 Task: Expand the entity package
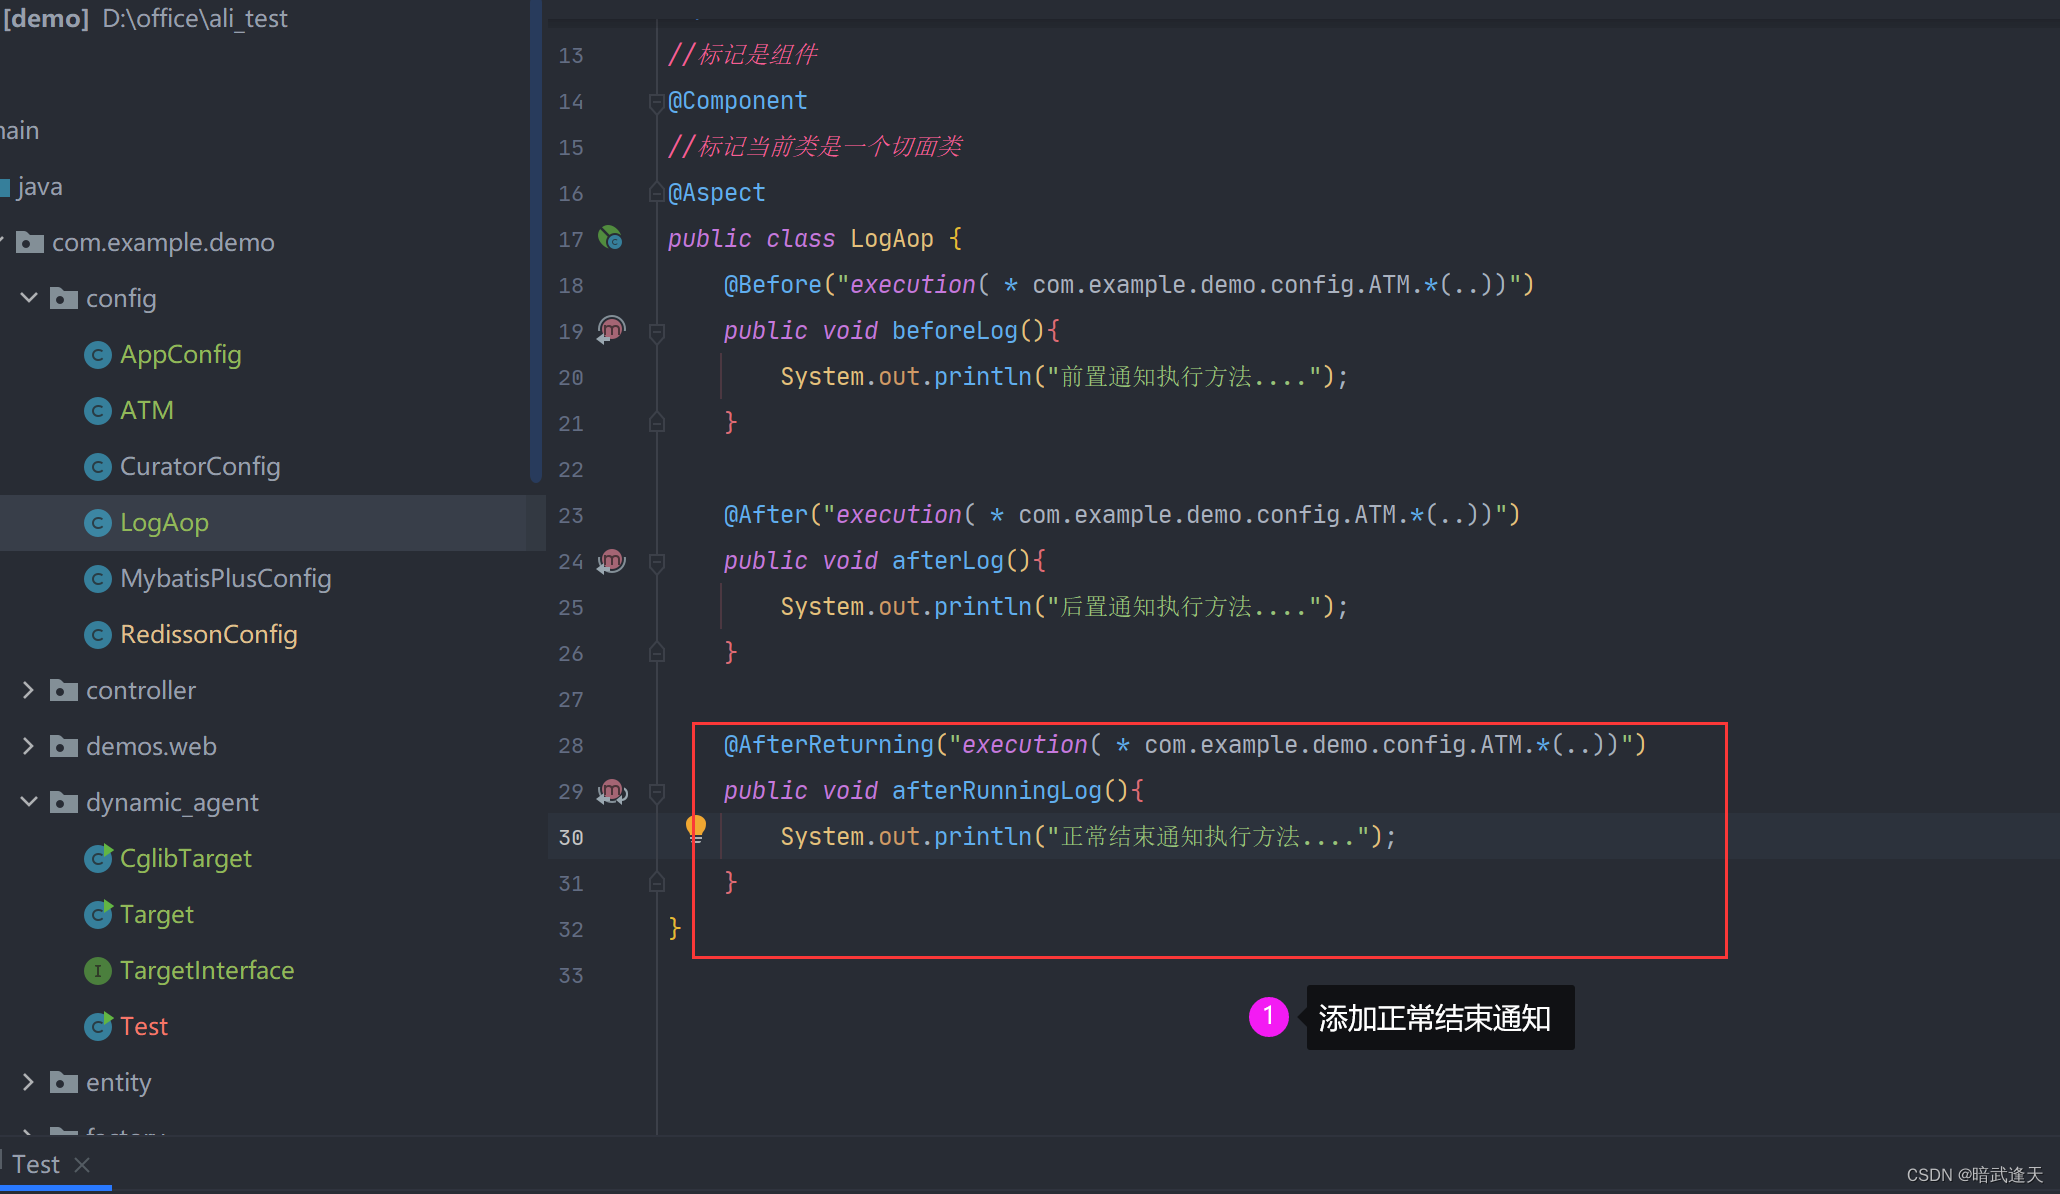click(29, 1082)
